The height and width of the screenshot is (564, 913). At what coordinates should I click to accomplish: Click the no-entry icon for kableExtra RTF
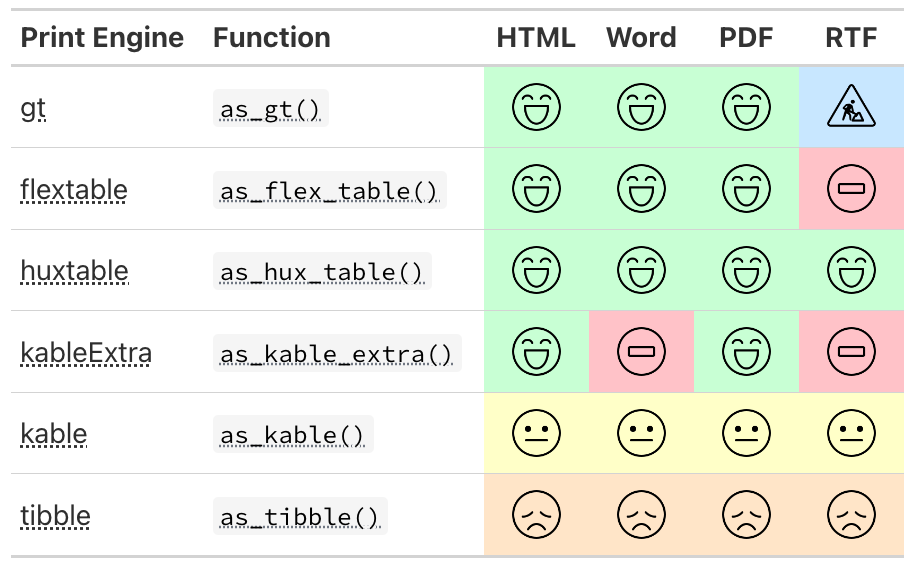(851, 351)
